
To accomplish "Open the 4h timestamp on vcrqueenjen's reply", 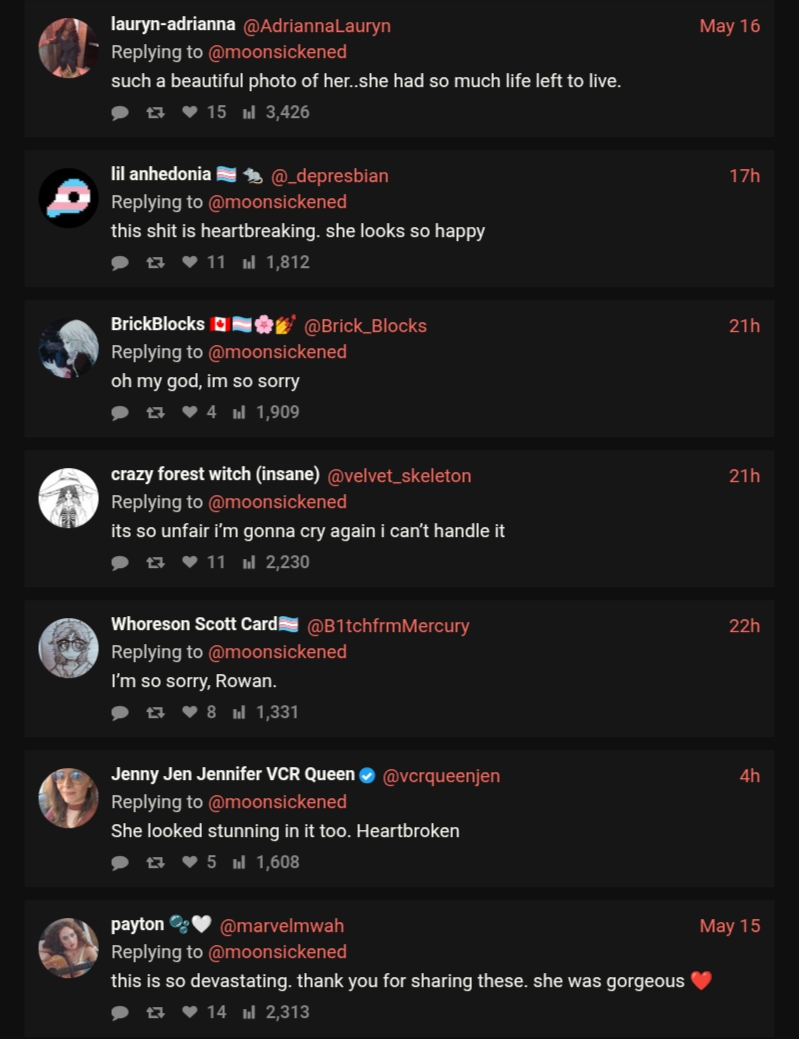I will [749, 776].
